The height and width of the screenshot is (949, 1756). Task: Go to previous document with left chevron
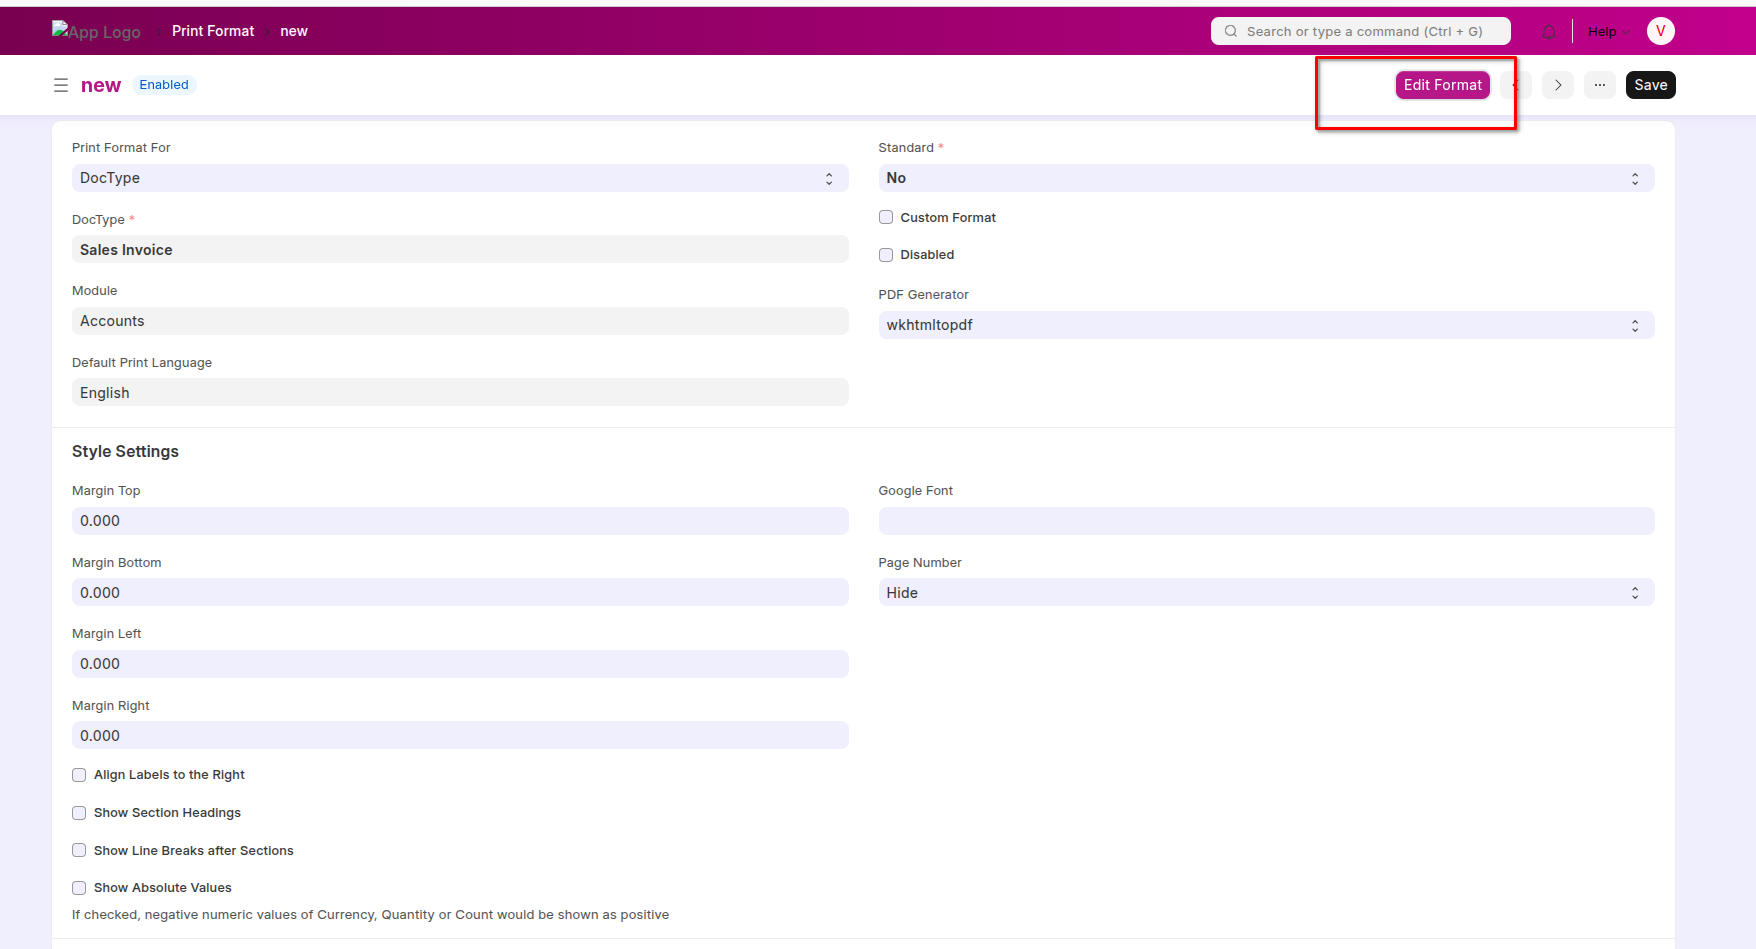[x=1515, y=85]
